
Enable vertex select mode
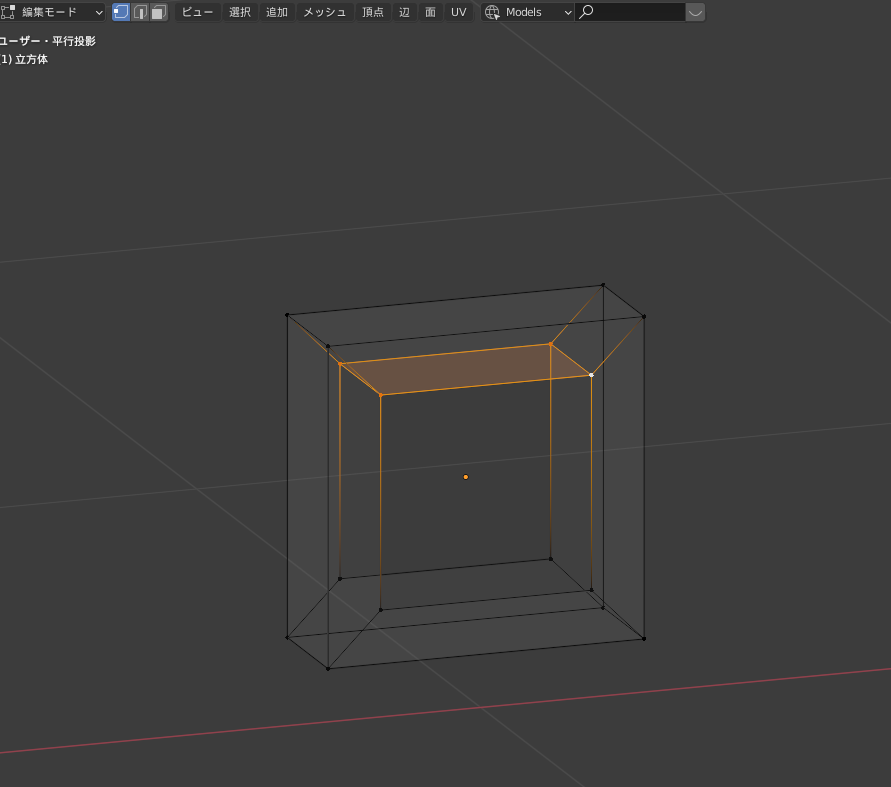120,12
